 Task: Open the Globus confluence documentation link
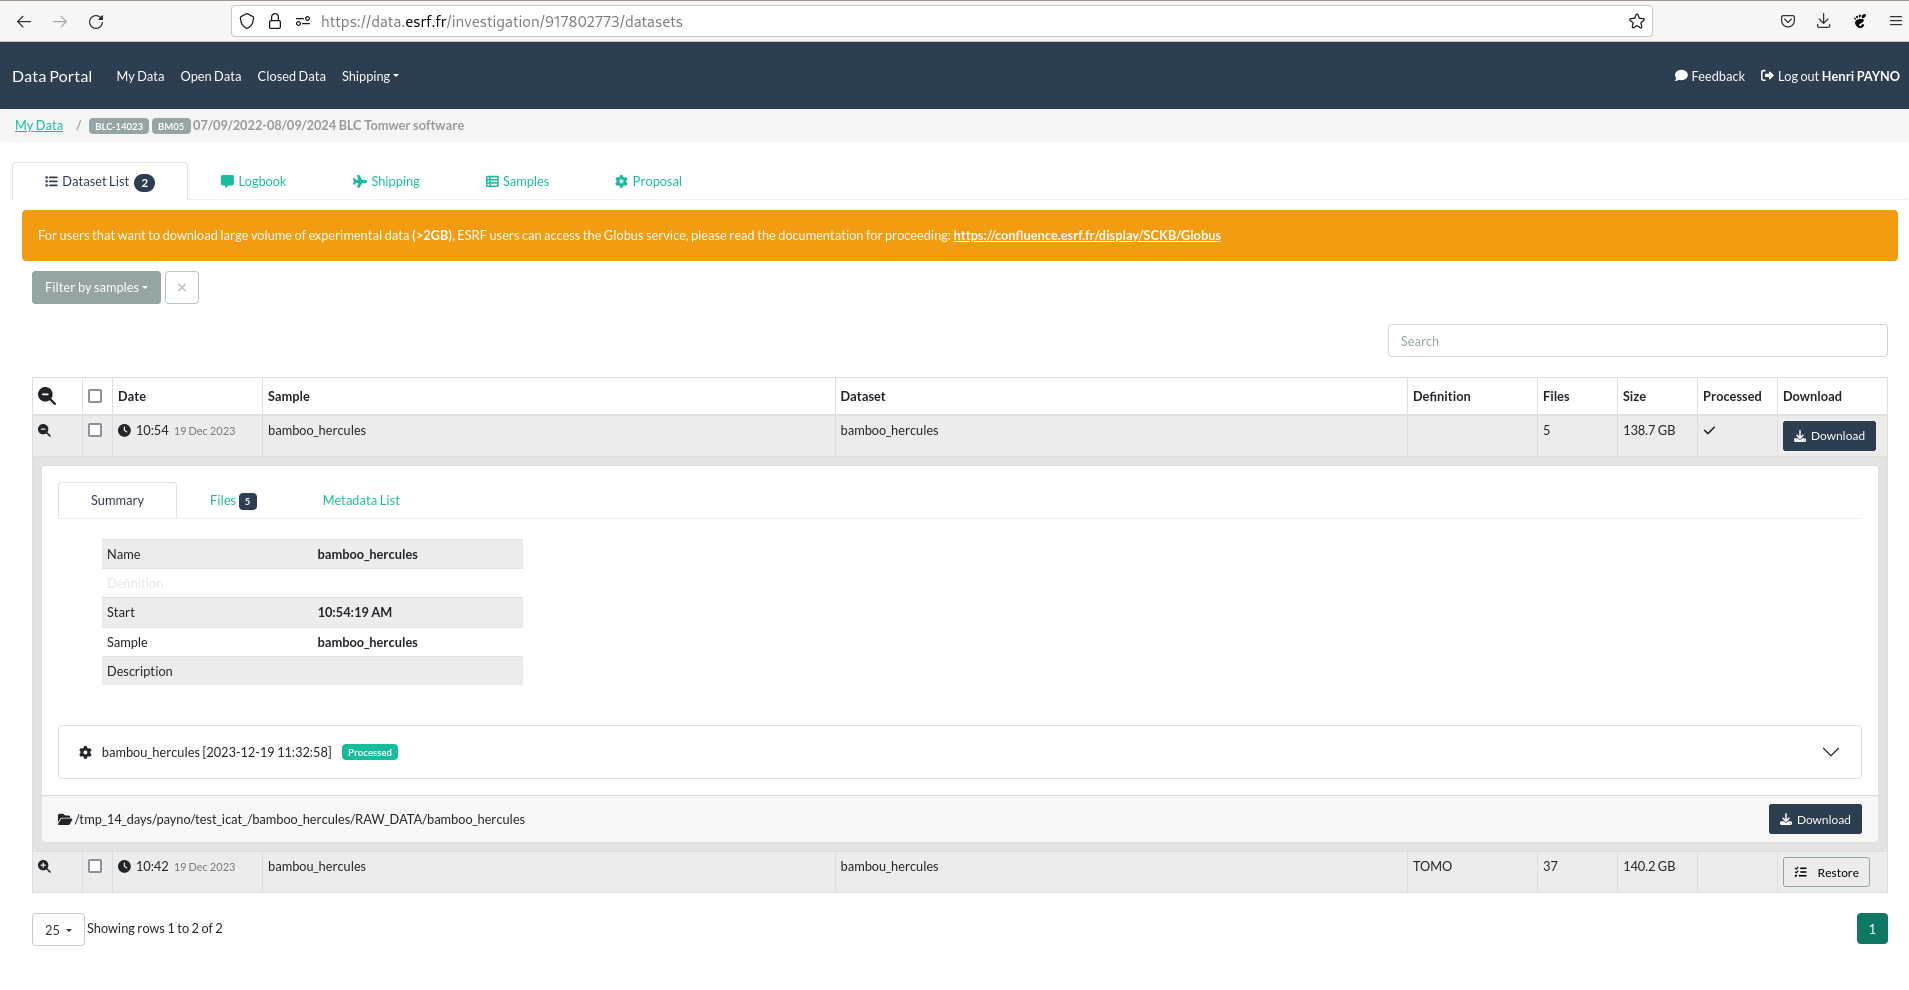click(1087, 235)
